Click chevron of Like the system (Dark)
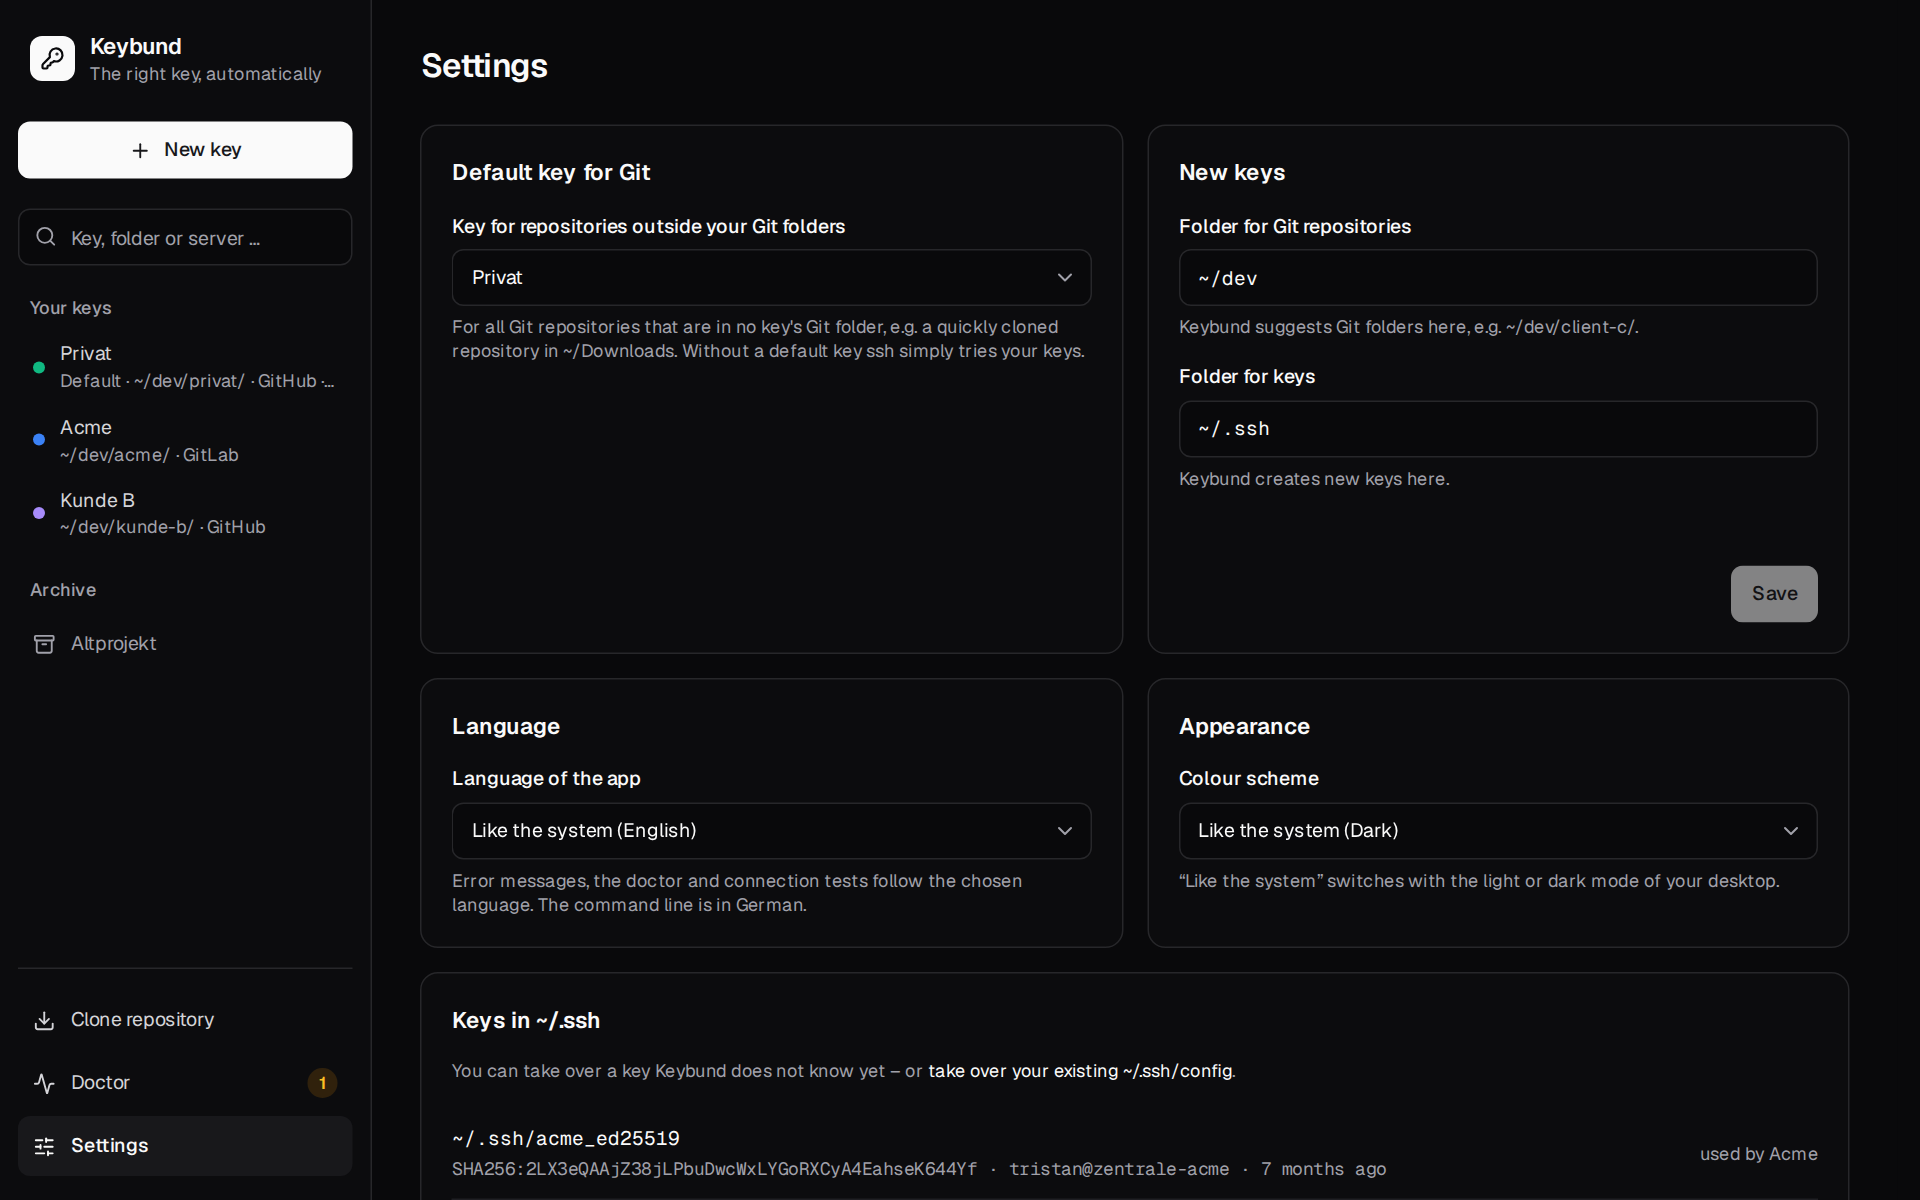The width and height of the screenshot is (1920, 1200). 1791,831
